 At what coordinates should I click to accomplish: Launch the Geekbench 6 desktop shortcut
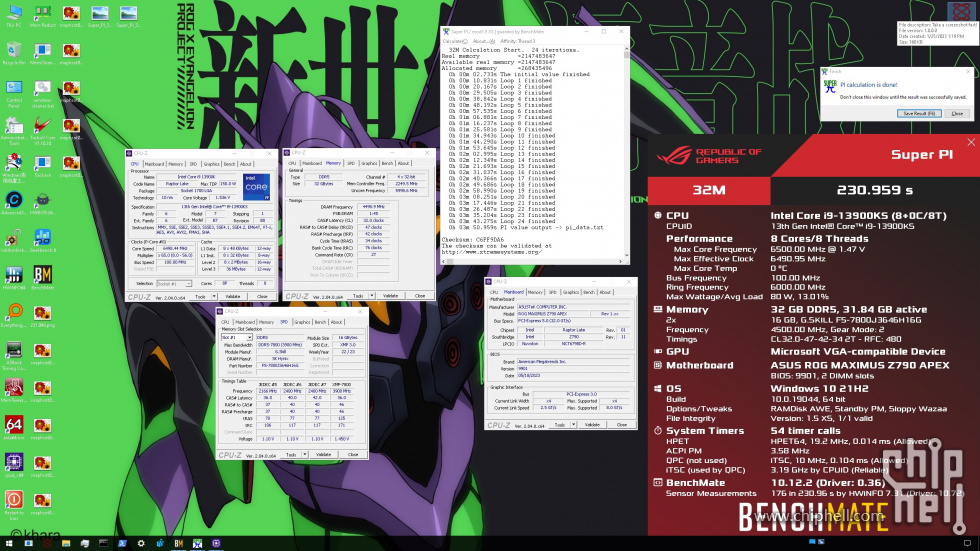click(42, 241)
